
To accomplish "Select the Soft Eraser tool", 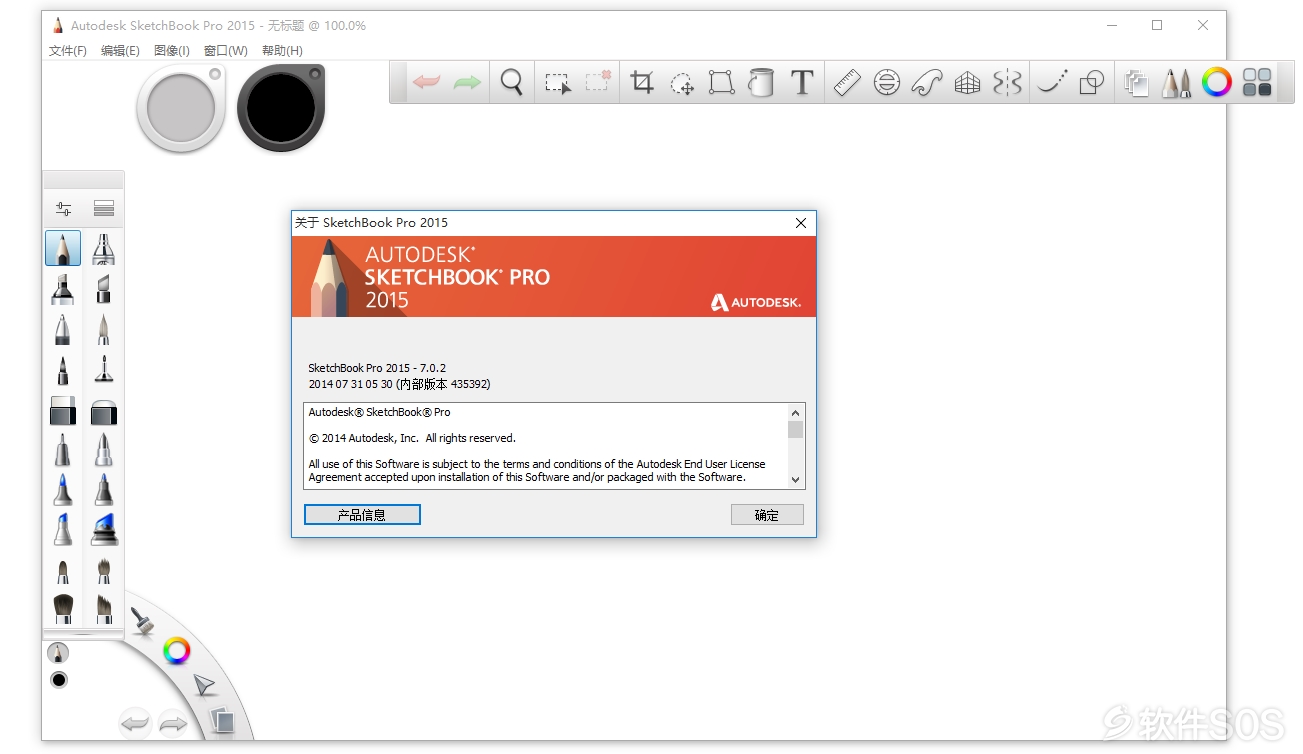I will click(103, 410).
